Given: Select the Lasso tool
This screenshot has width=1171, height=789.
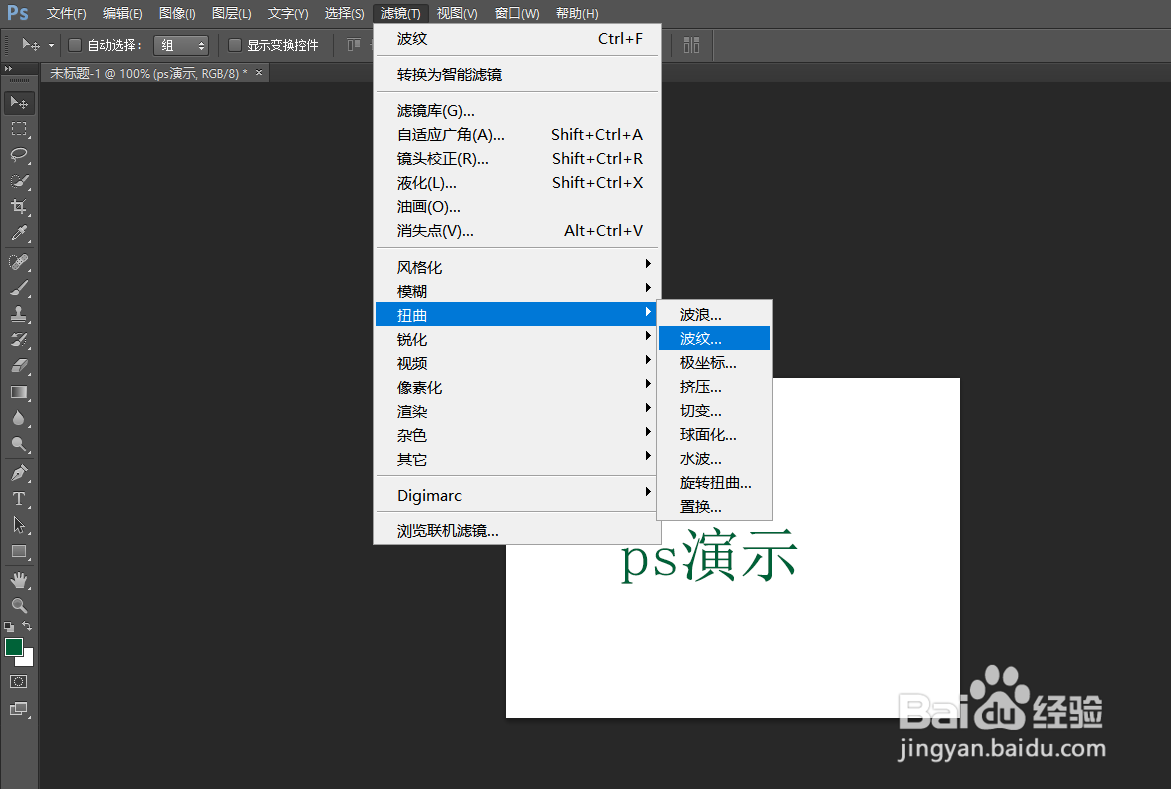Looking at the screenshot, I should pos(19,155).
